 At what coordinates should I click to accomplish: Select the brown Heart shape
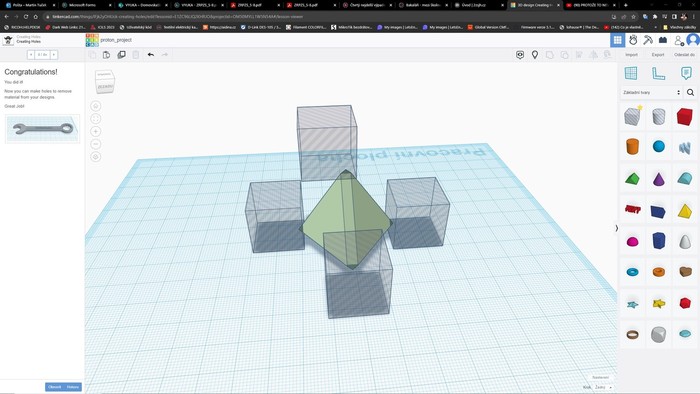point(685,271)
